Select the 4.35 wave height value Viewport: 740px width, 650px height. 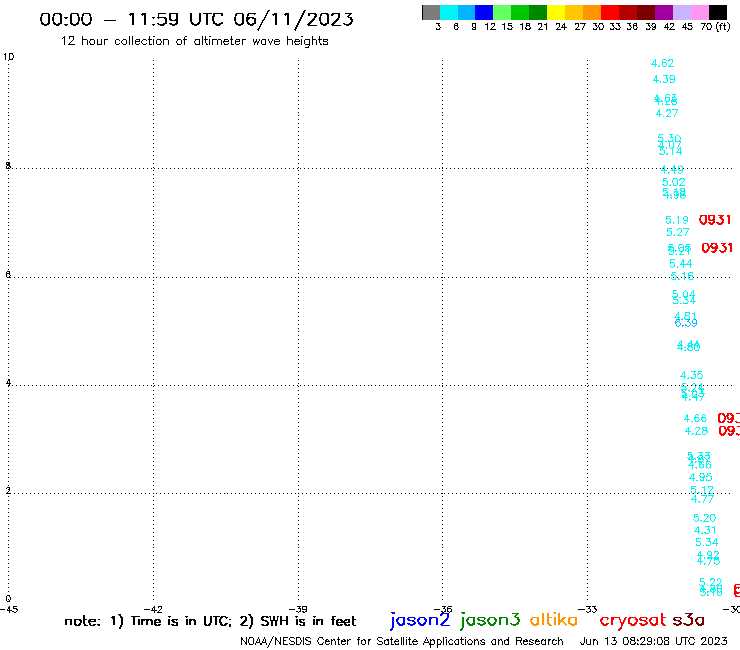click(691, 375)
